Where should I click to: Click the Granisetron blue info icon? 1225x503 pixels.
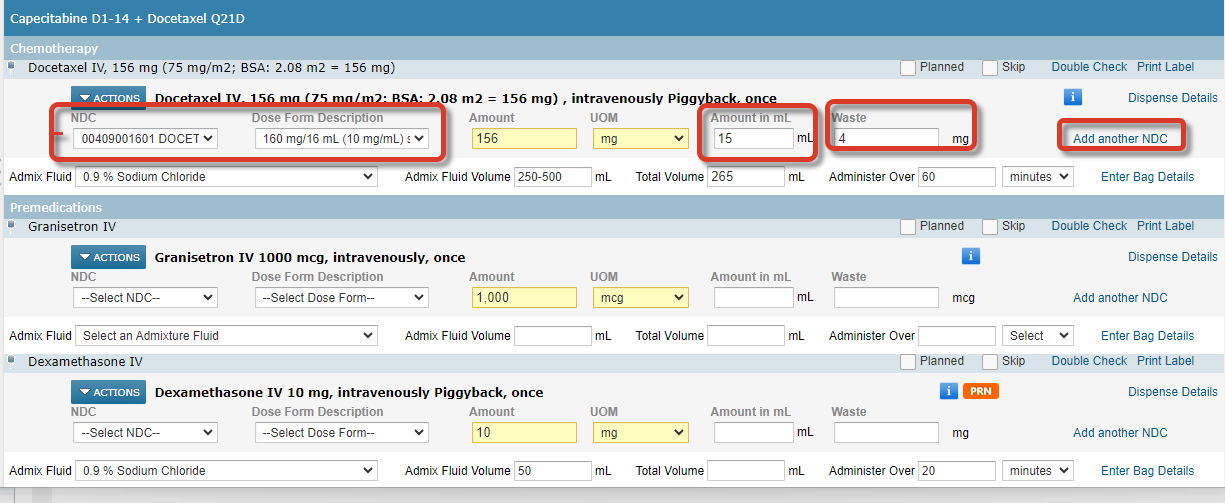click(969, 257)
